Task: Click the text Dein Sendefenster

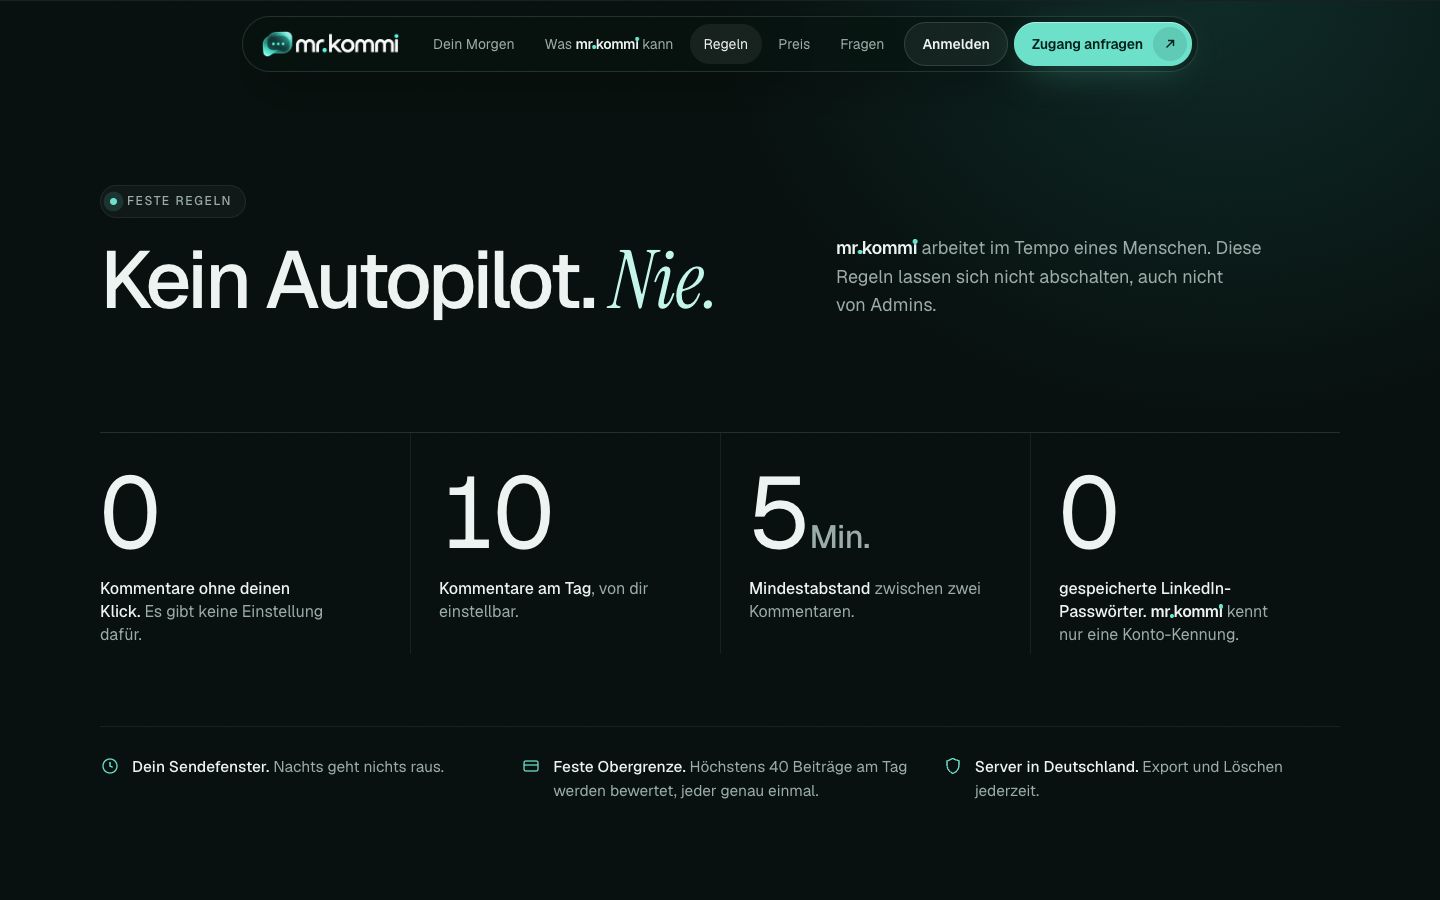Action: [x=201, y=767]
